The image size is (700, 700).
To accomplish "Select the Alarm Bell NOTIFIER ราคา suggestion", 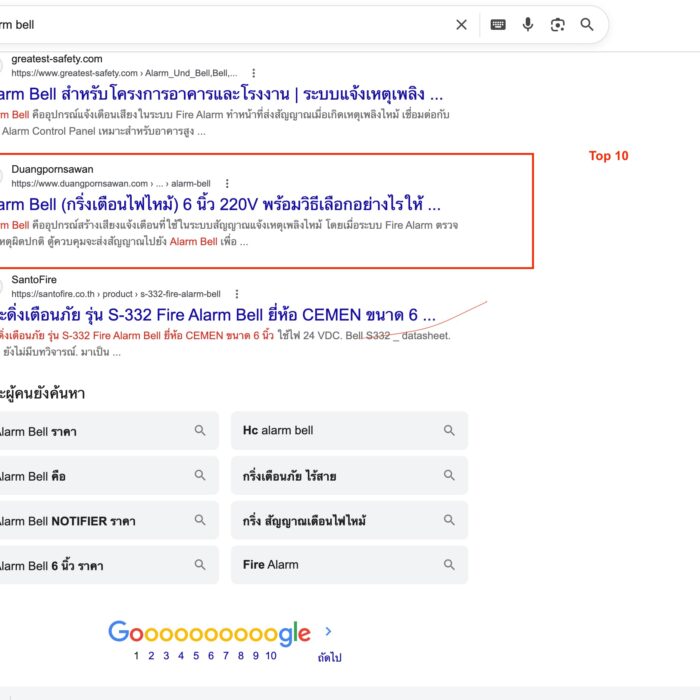I will (109, 521).
